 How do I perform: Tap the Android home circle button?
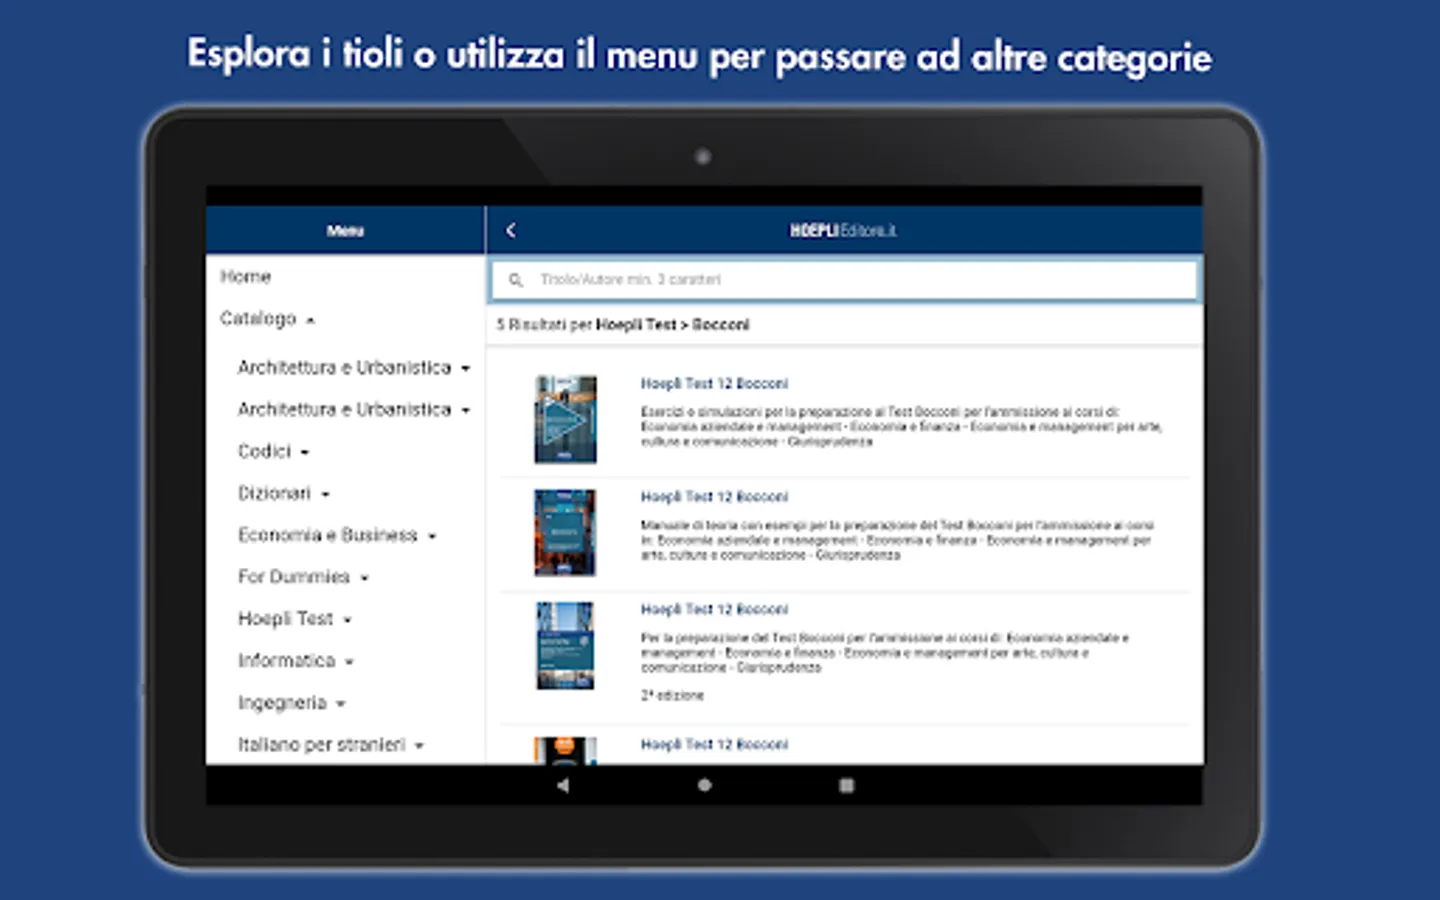[x=704, y=785]
